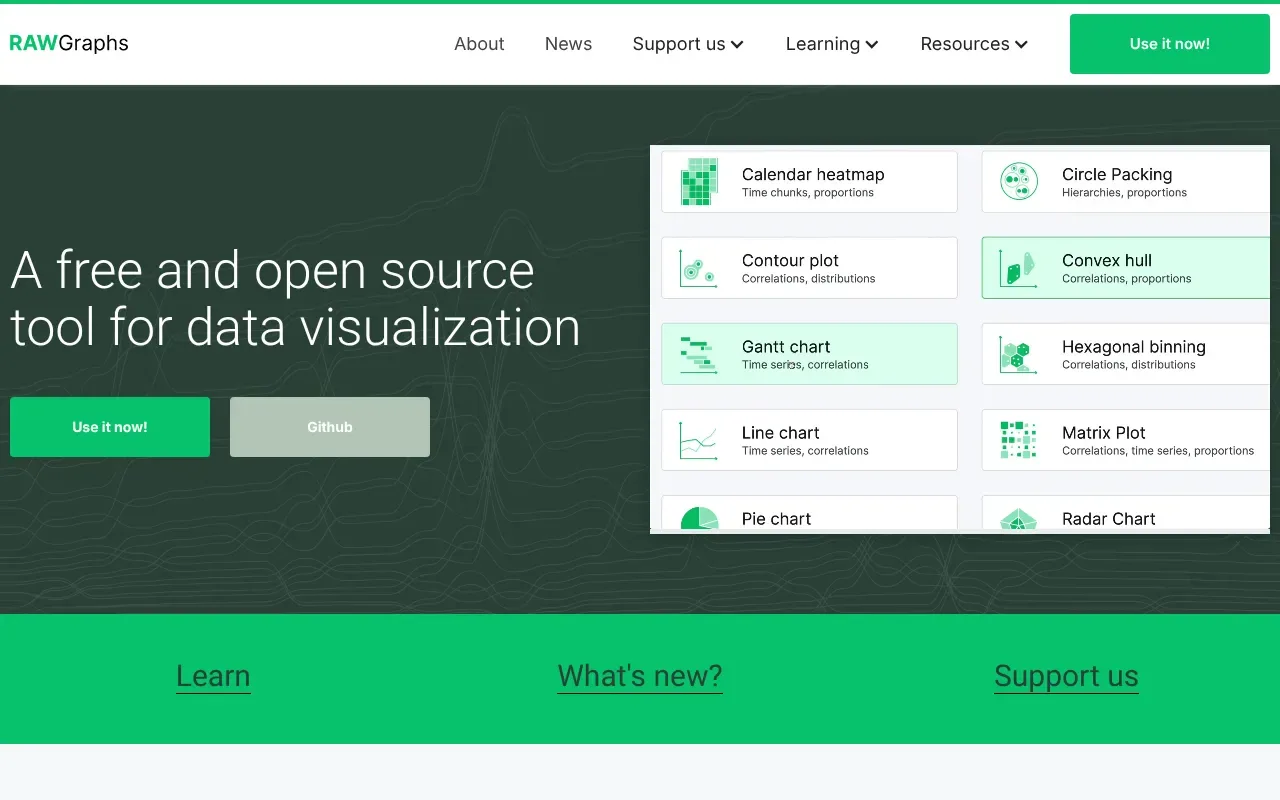Expand the Support us dropdown menu
This screenshot has width=1280, height=800.
tap(688, 44)
